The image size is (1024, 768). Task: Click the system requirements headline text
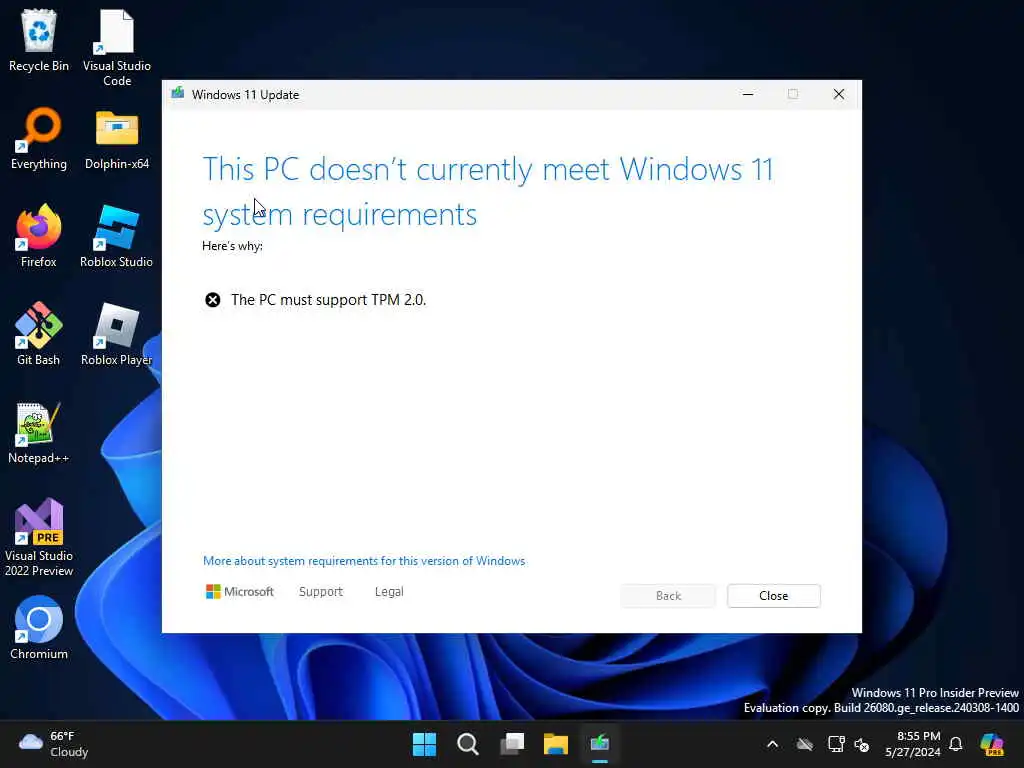[487, 191]
